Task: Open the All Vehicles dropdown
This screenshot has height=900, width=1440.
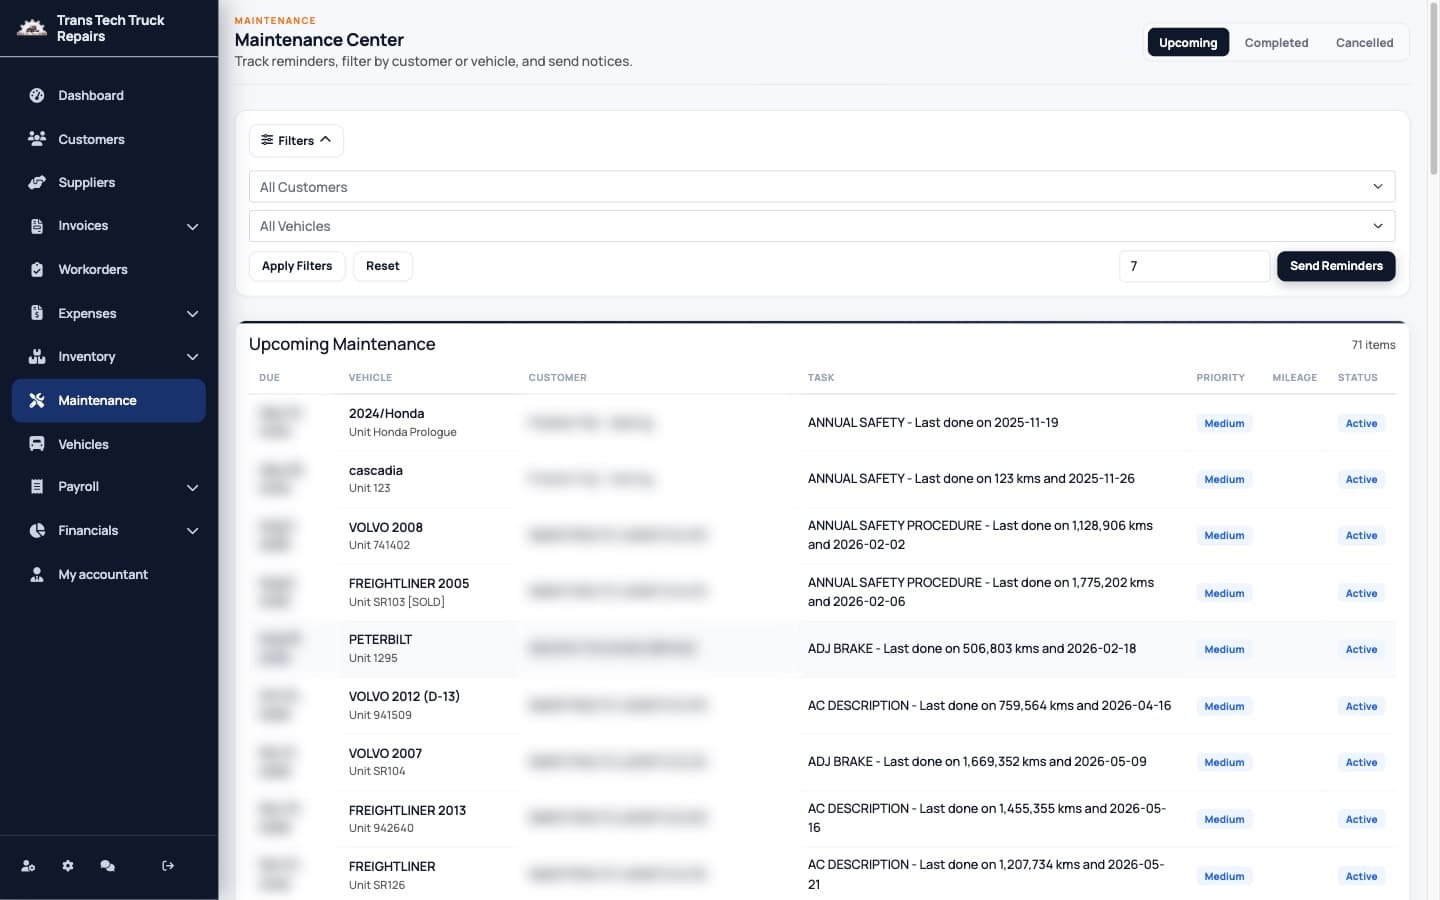Action: [821, 226]
